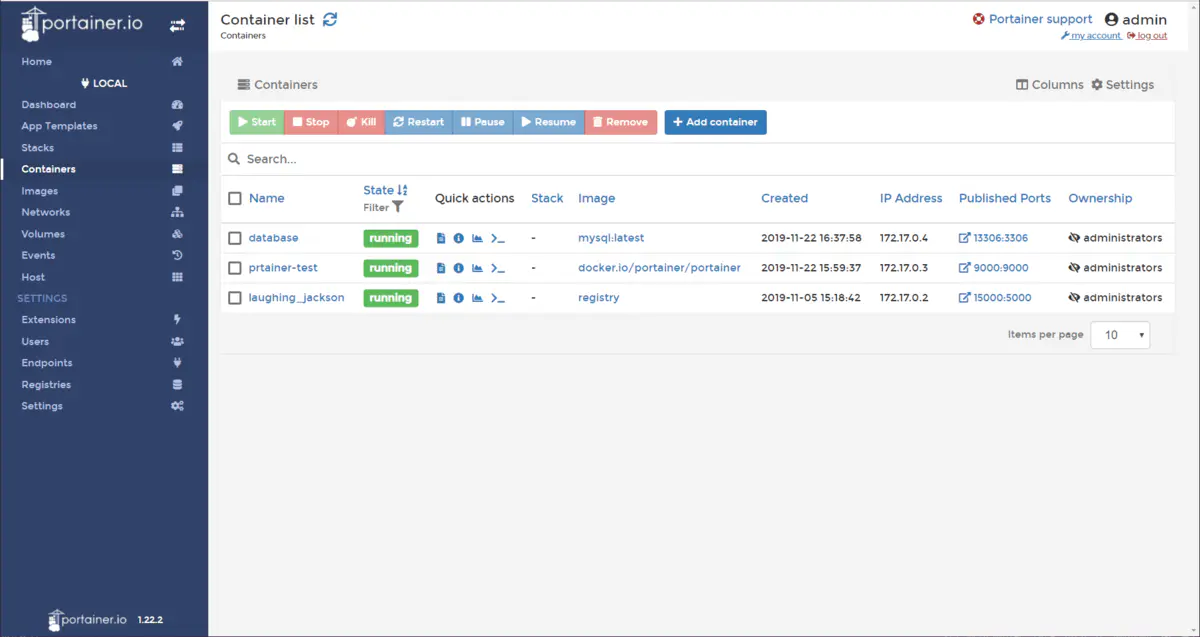This screenshot has height=637, width=1200.
Task: Open the my account link
Action: pos(1091,36)
